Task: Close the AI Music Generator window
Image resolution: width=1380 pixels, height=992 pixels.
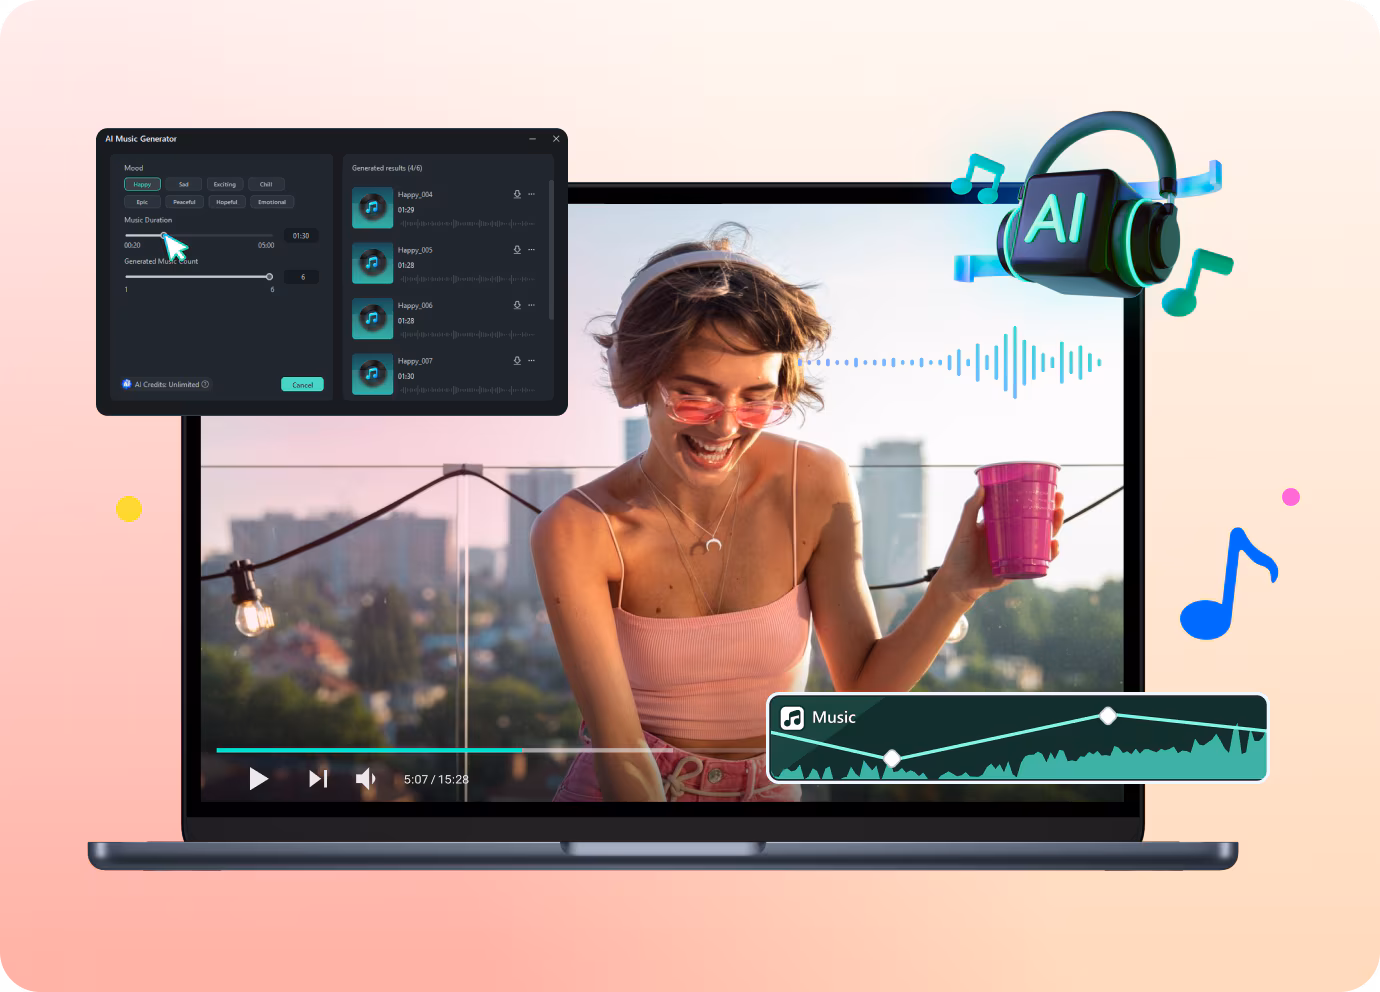Action: (556, 139)
